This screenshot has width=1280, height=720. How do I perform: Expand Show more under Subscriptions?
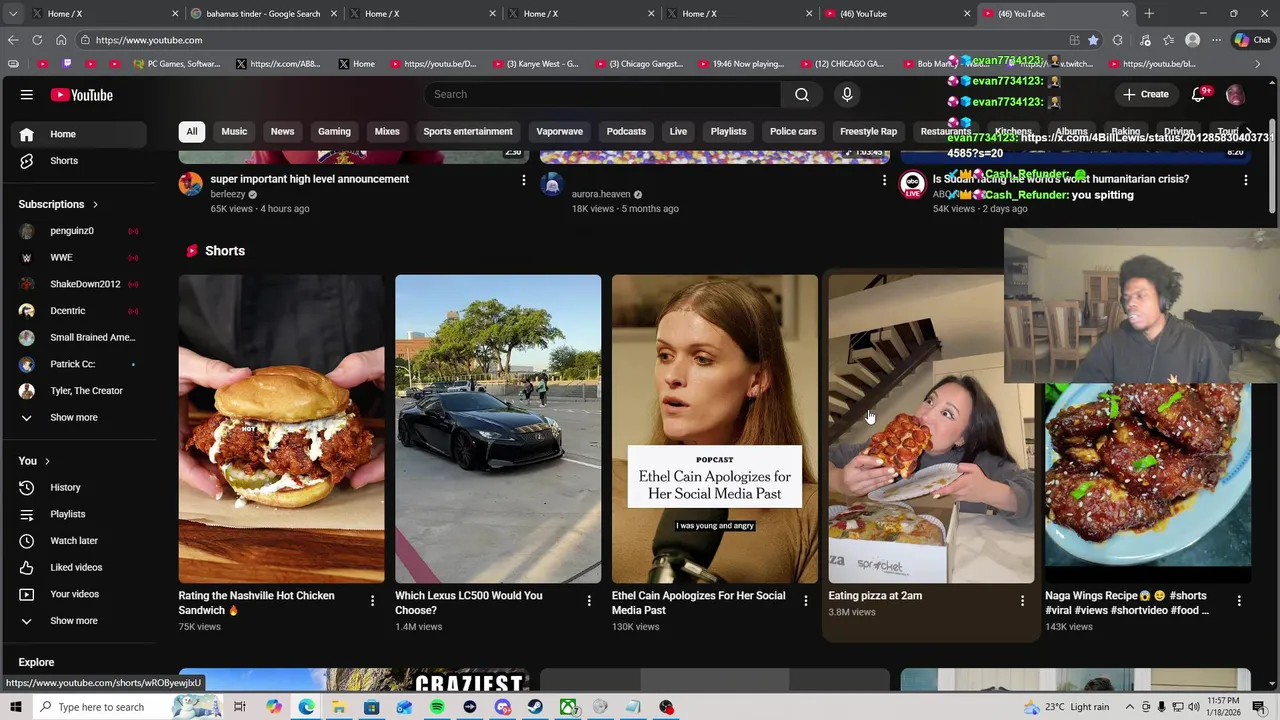(x=80, y=417)
